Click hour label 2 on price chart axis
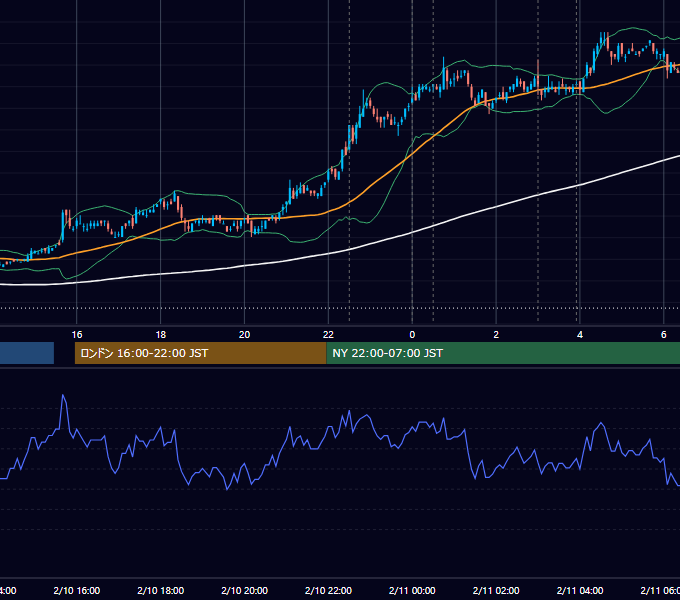Image resolution: width=680 pixels, height=600 pixels. [496, 334]
